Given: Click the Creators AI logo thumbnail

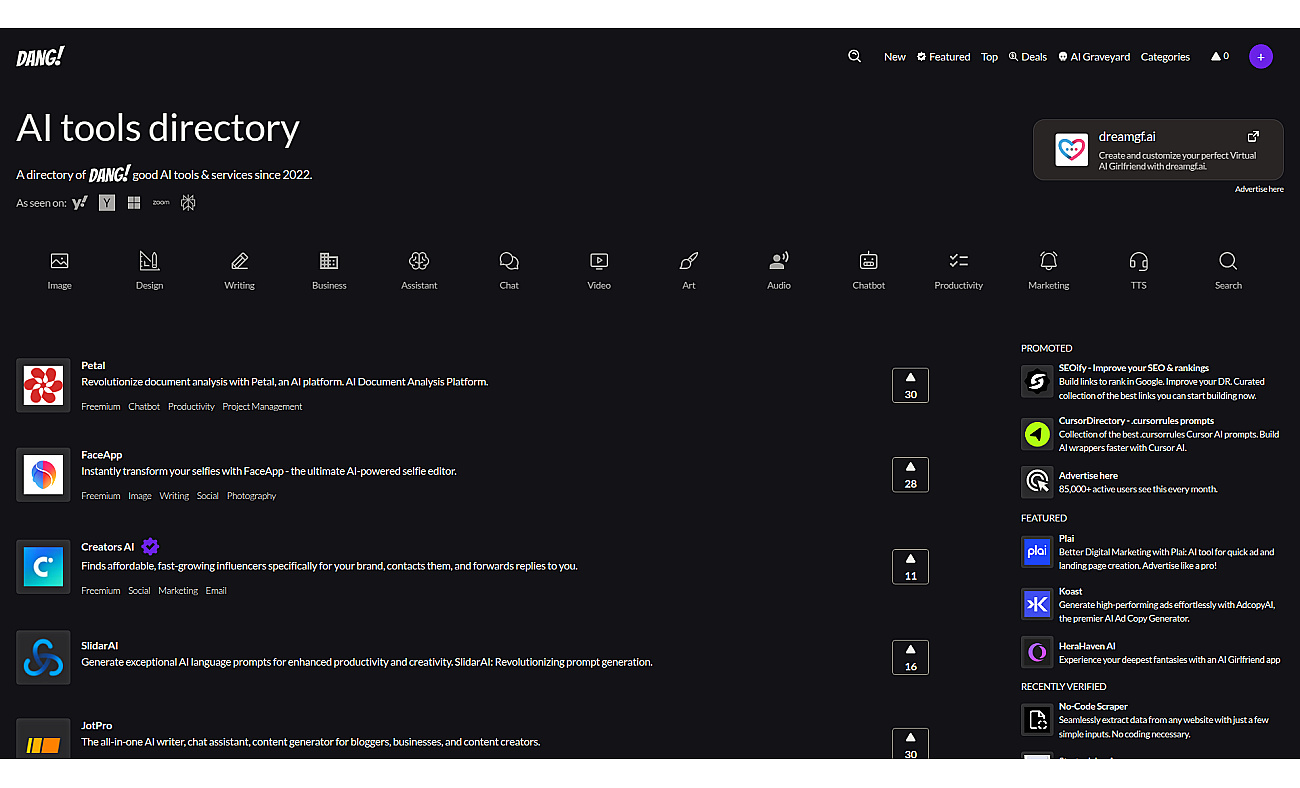Looking at the screenshot, I should click(43, 567).
